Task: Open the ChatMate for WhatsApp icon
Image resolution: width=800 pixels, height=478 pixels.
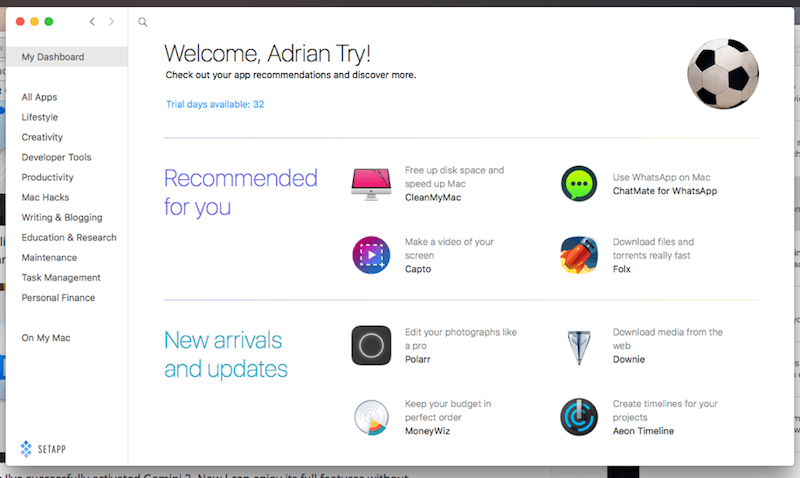Action: (x=579, y=184)
